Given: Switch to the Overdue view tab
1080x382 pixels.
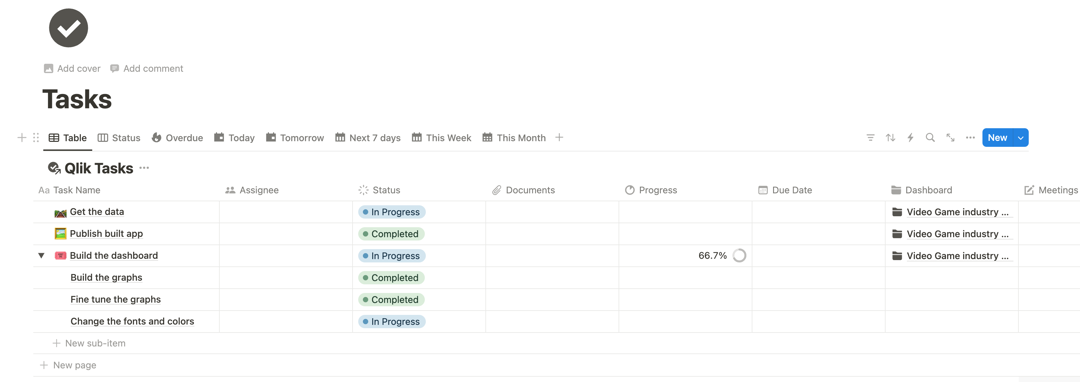Looking at the screenshot, I should pyautogui.click(x=177, y=138).
